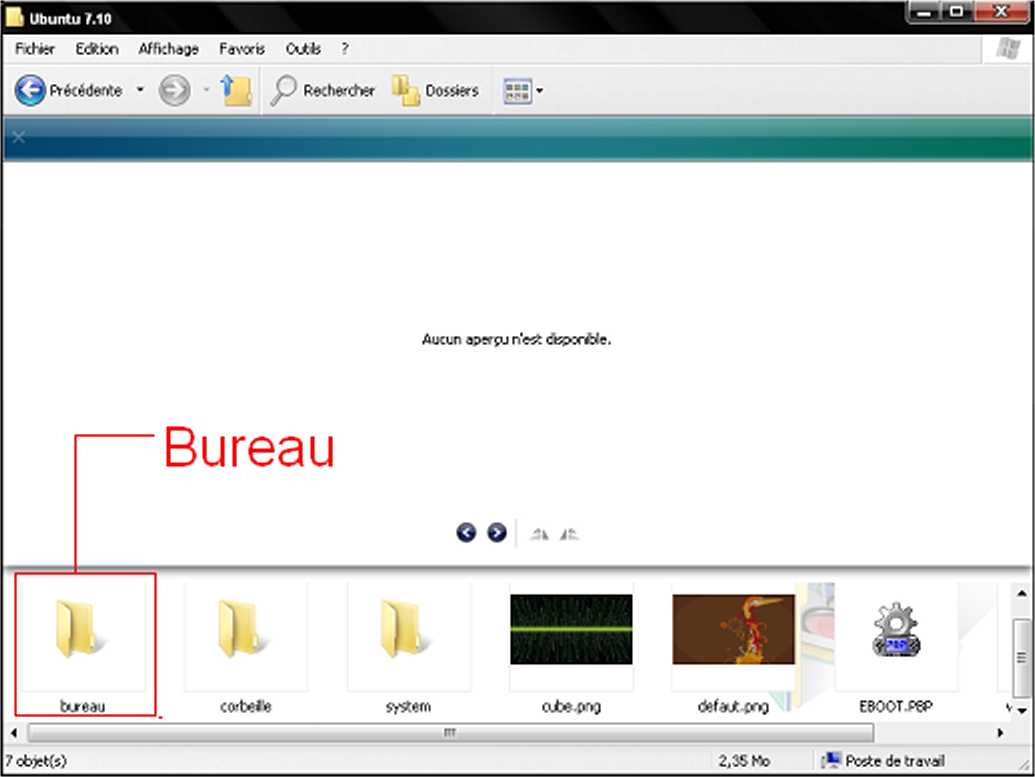Open the Outils menu

point(303,49)
